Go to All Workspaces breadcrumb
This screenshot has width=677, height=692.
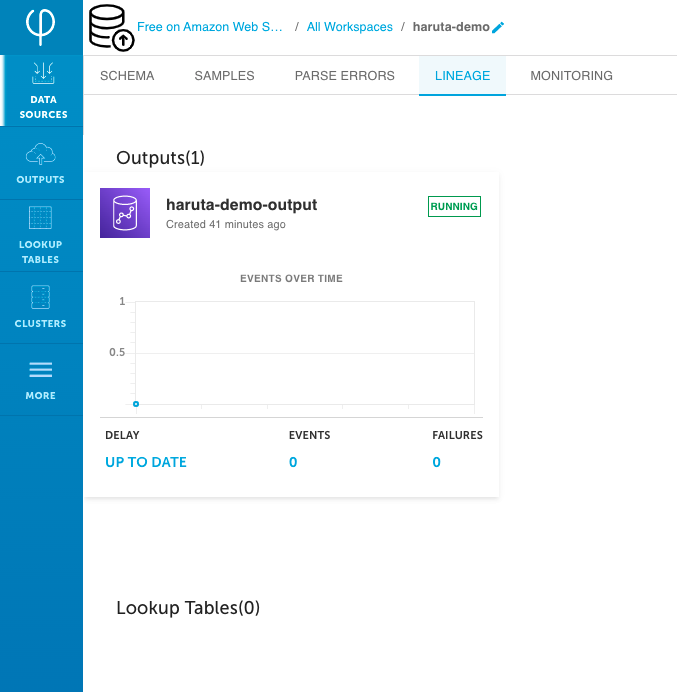click(350, 27)
